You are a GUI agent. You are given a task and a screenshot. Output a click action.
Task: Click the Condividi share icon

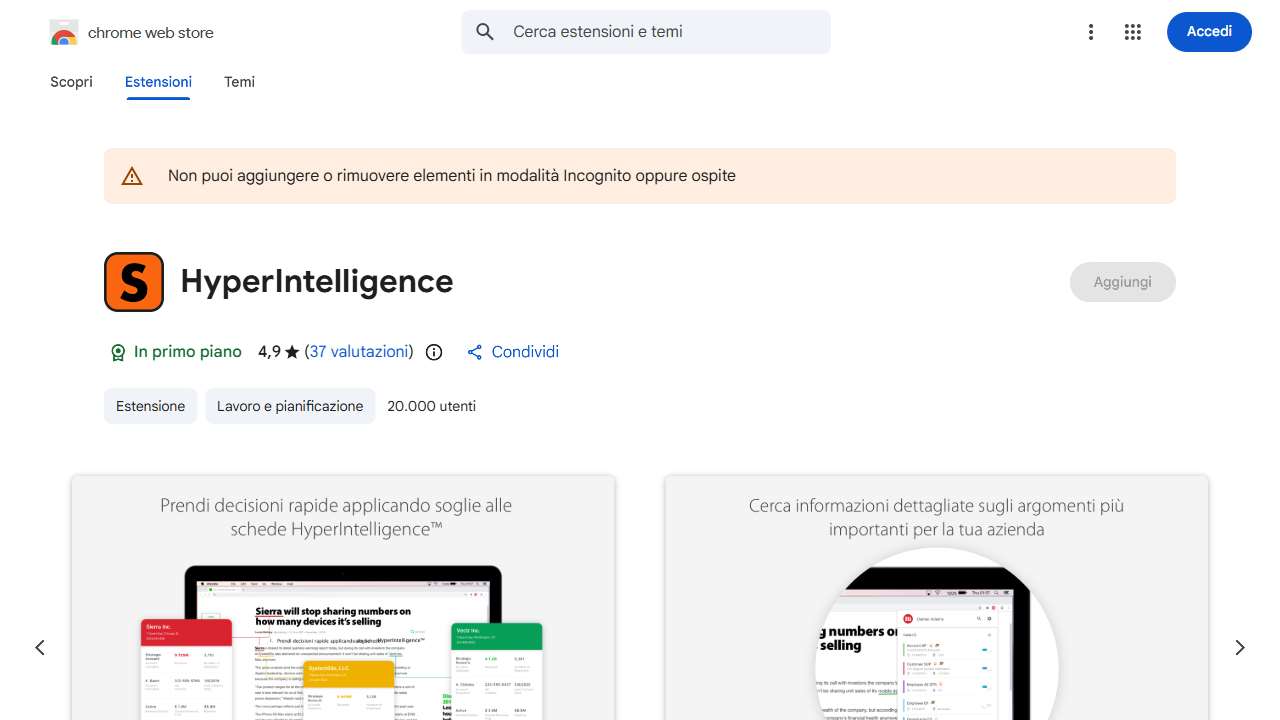pyautogui.click(x=474, y=352)
